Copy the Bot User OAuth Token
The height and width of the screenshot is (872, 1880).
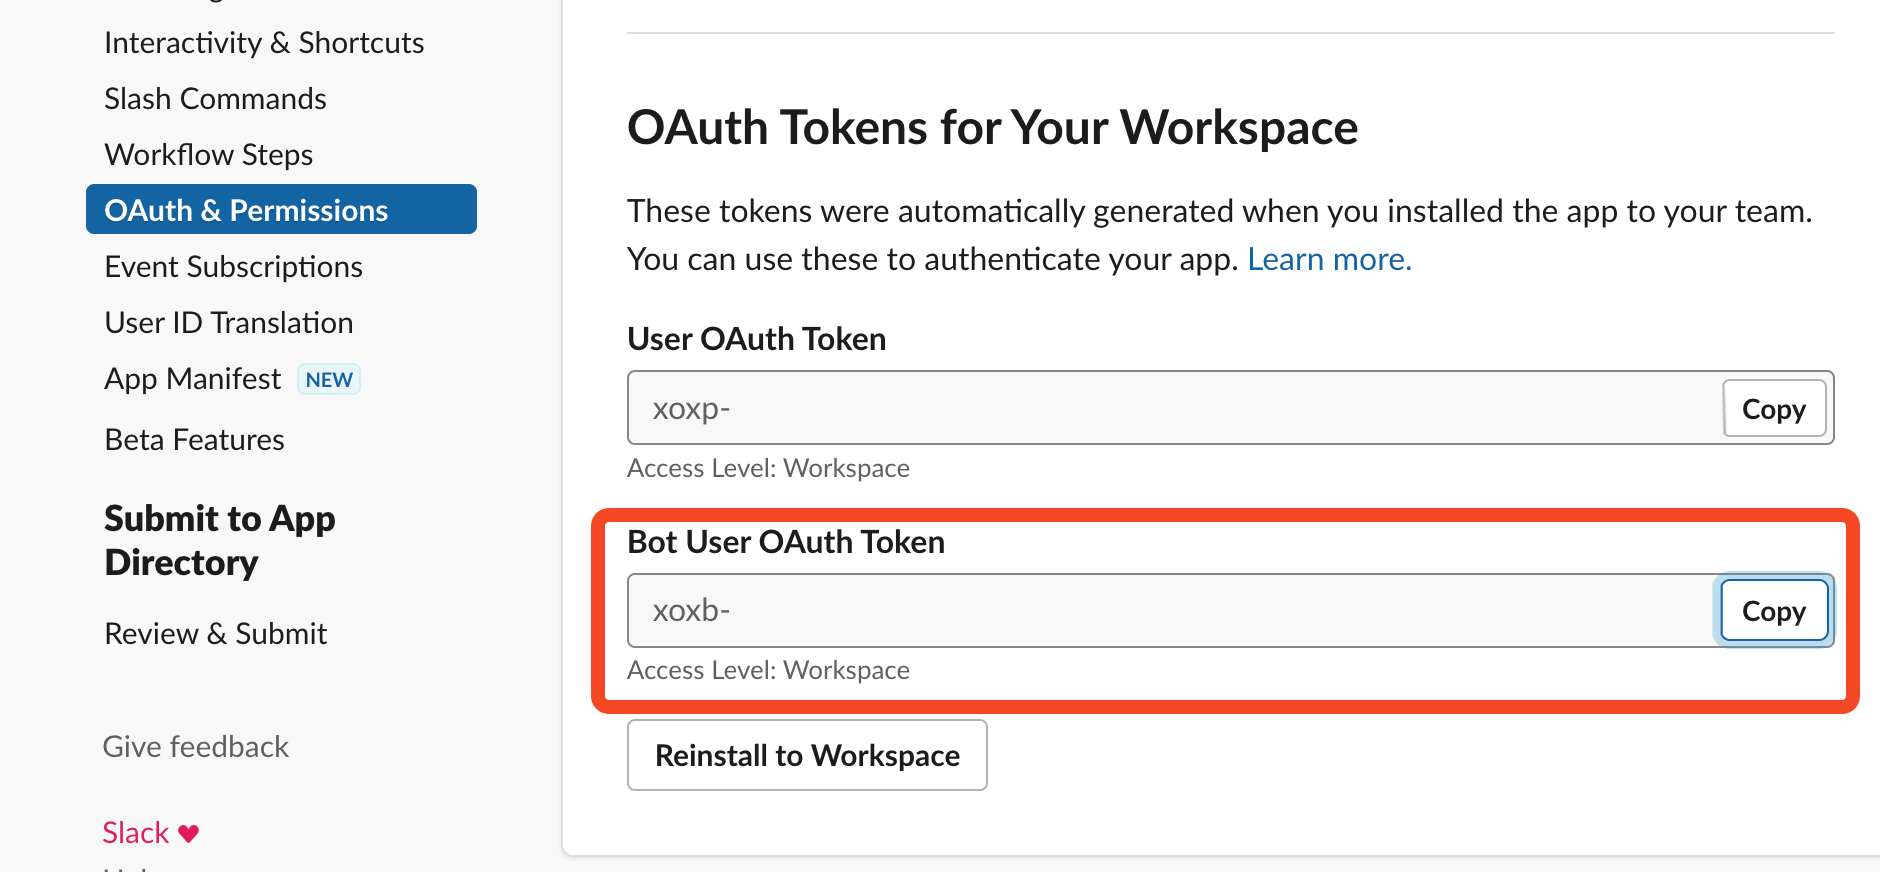pyautogui.click(x=1773, y=611)
